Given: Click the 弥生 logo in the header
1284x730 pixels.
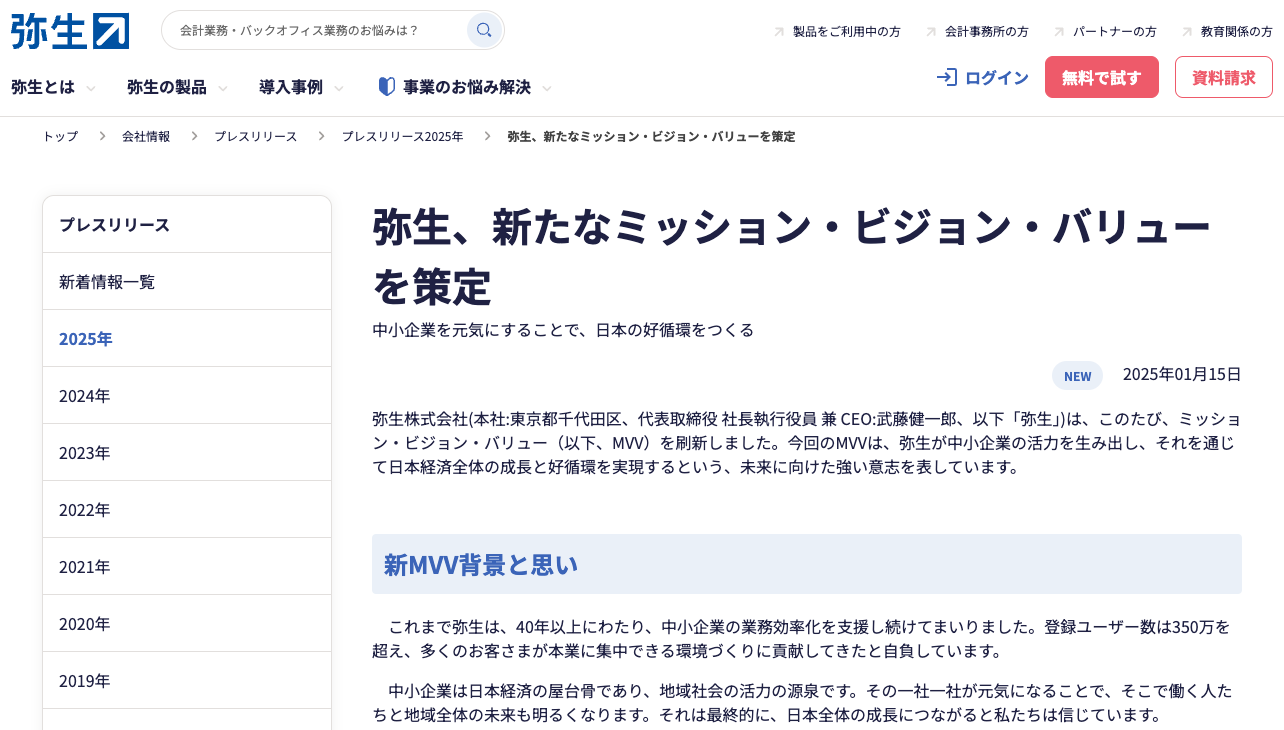Looking at the screenshot, I should [70, 31].
